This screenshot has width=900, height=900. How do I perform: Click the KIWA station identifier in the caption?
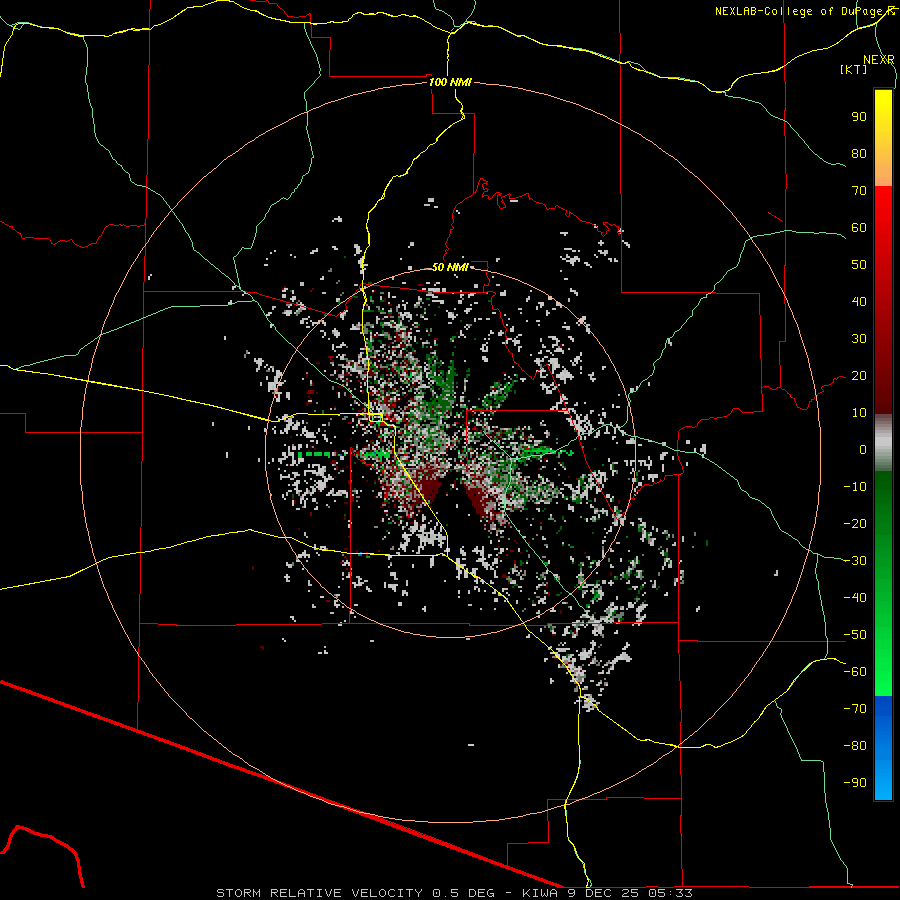tap(540, 893)
